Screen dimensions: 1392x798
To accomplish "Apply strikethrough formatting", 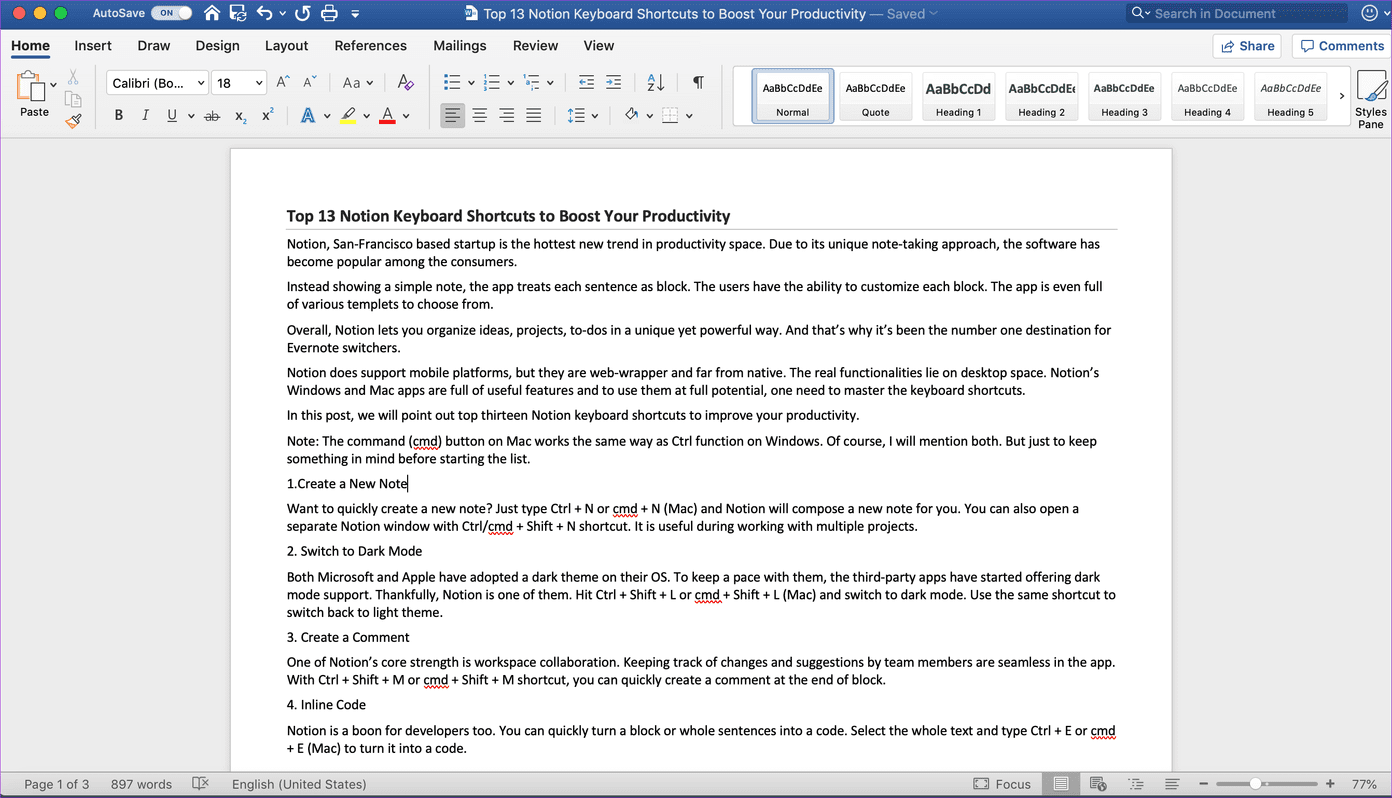I will [x=211, y=116].
